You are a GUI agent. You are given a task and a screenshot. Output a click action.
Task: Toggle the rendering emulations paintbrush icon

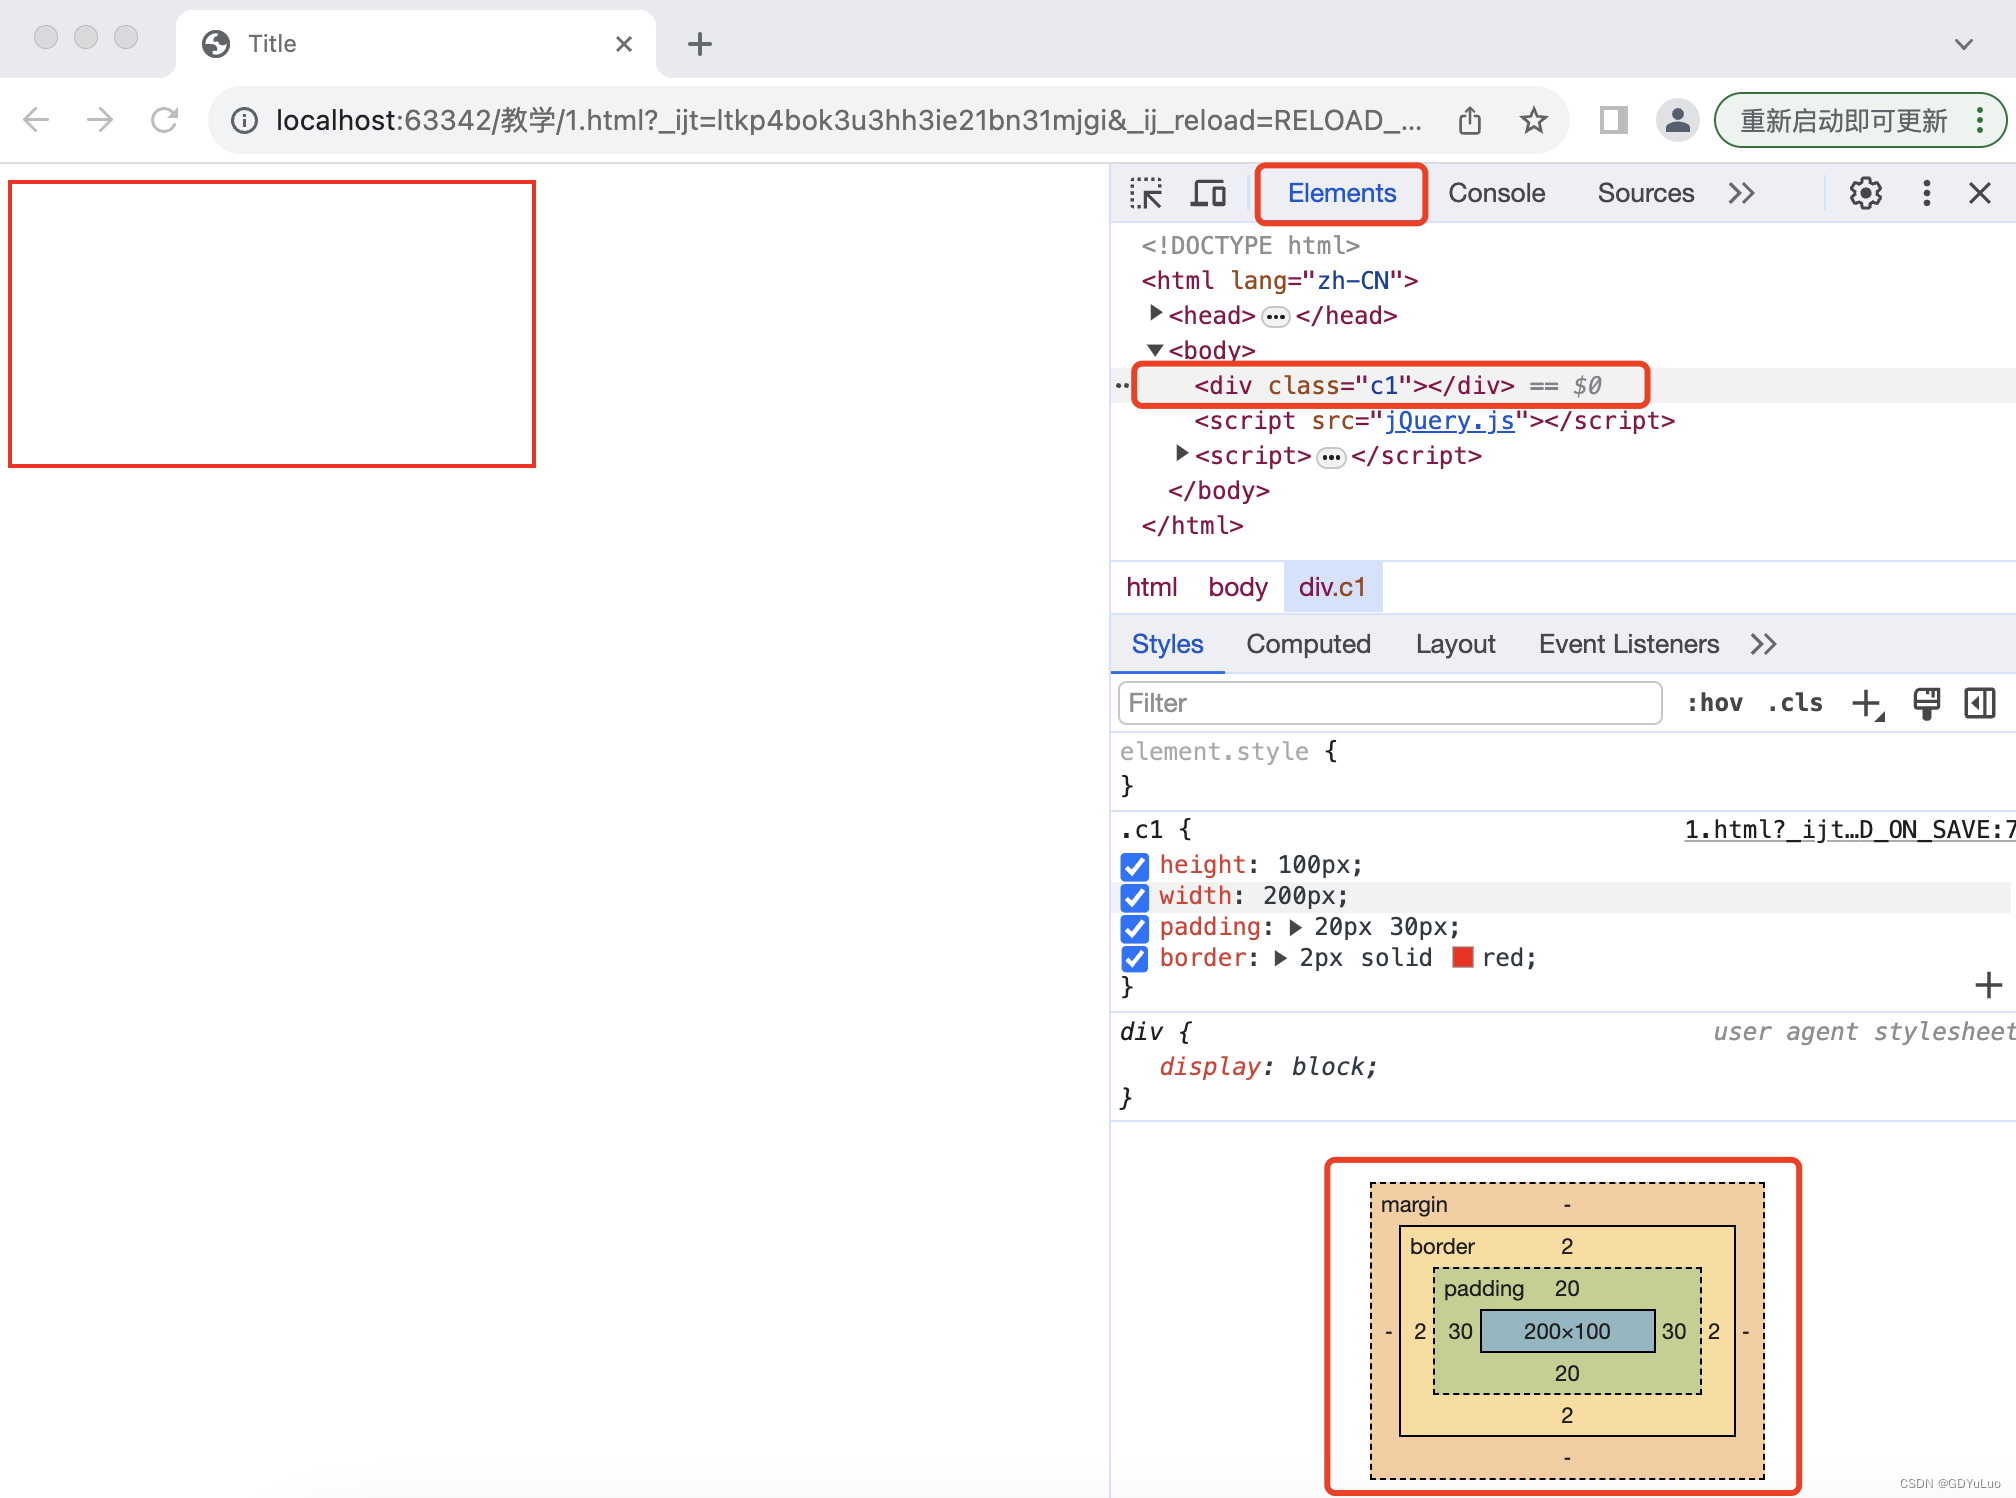1926,704
